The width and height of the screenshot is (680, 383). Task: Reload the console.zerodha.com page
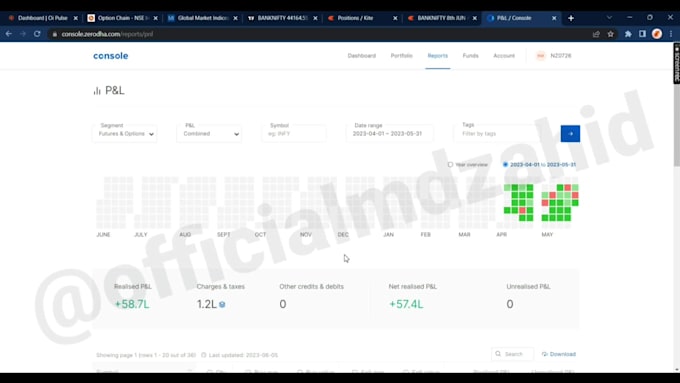[37, 34]
